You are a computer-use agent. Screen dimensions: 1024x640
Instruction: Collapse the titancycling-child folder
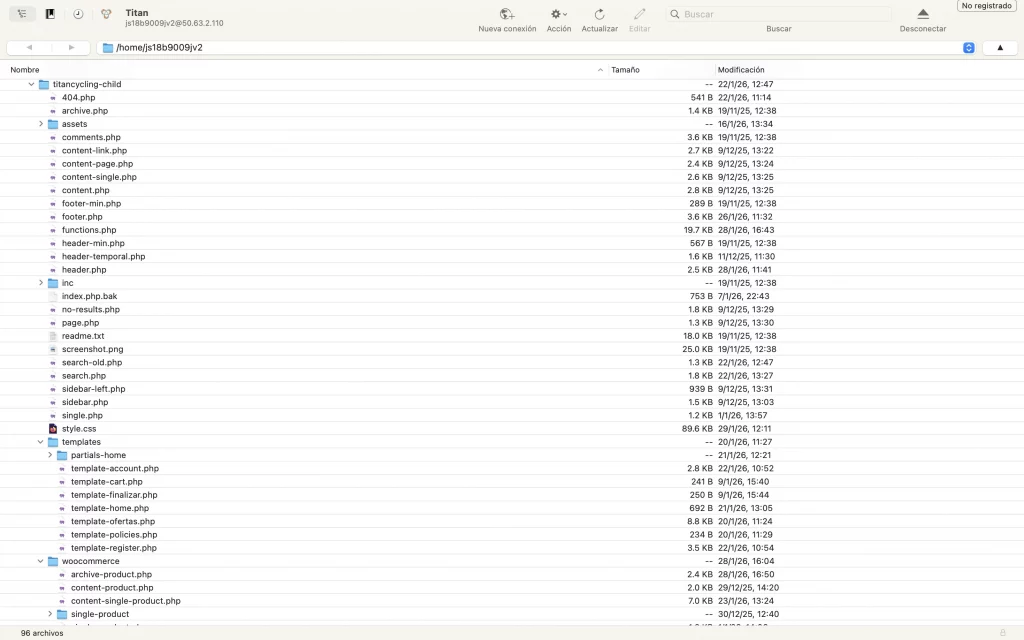click(x=31, y=84)
